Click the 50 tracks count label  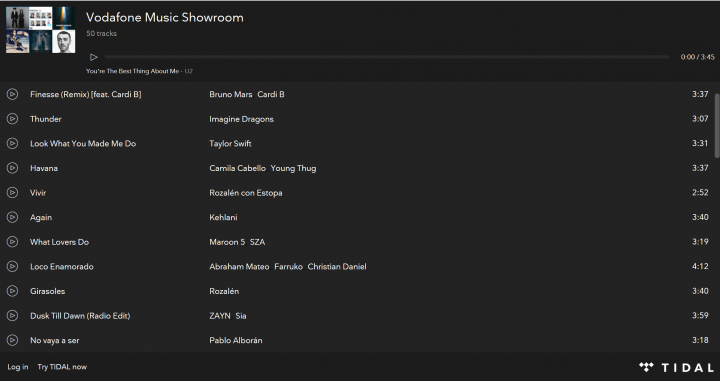101,34
